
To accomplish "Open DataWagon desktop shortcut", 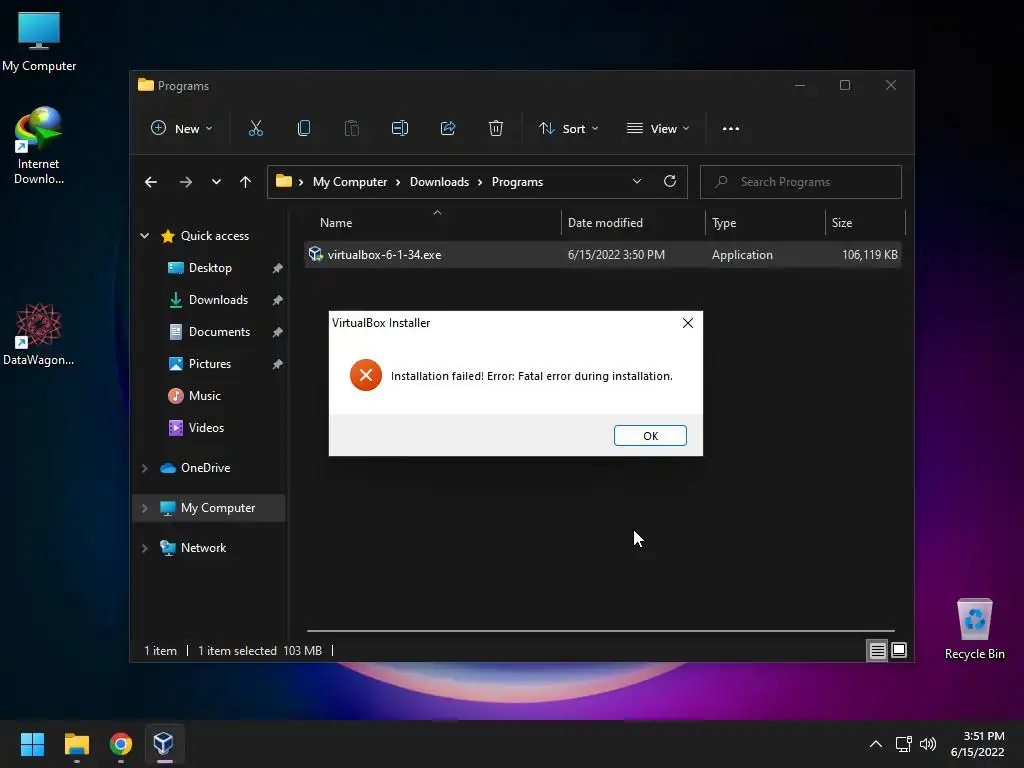I will (39, 334).
